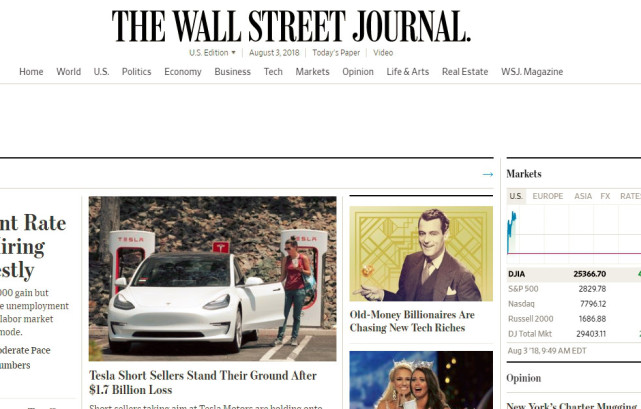Switch to the EUROPE markets tab
Viewport: 641px width, 409px height.
tap(547, 197)
